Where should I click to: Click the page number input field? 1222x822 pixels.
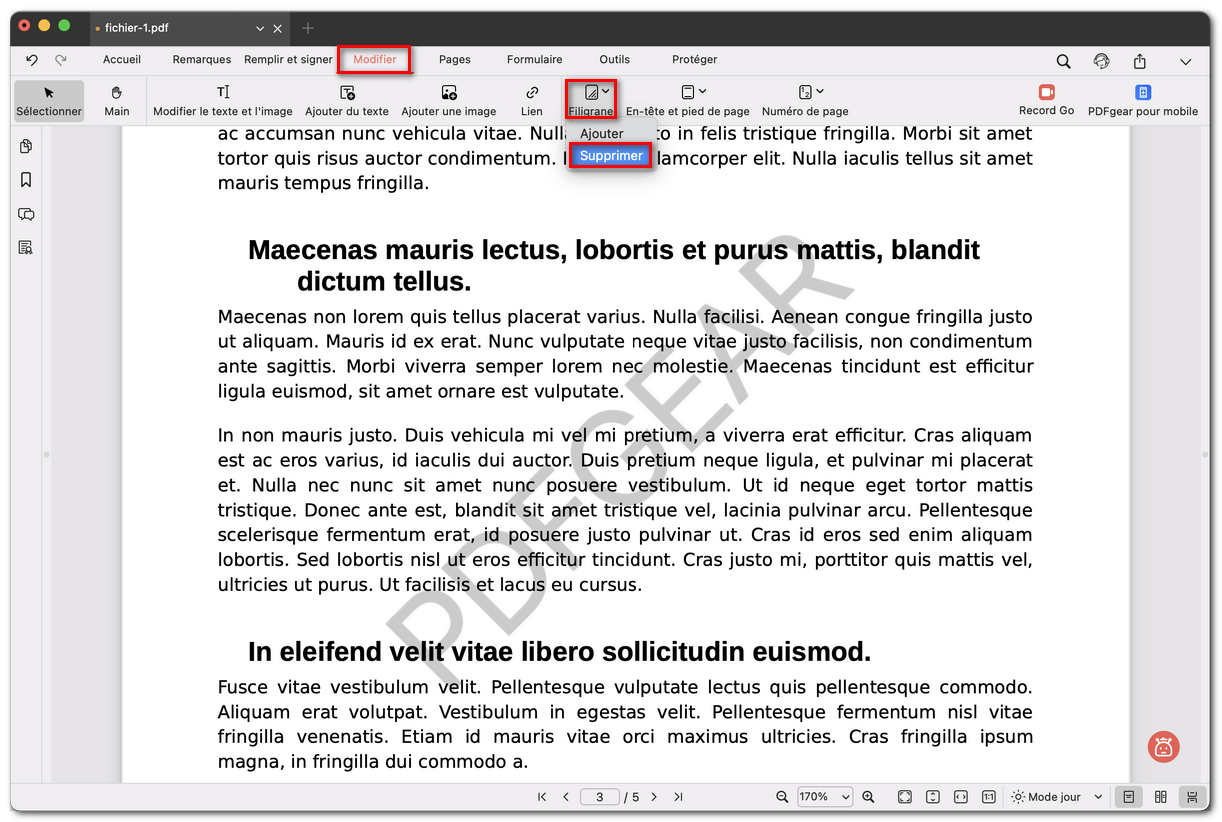tap(599, 797)
